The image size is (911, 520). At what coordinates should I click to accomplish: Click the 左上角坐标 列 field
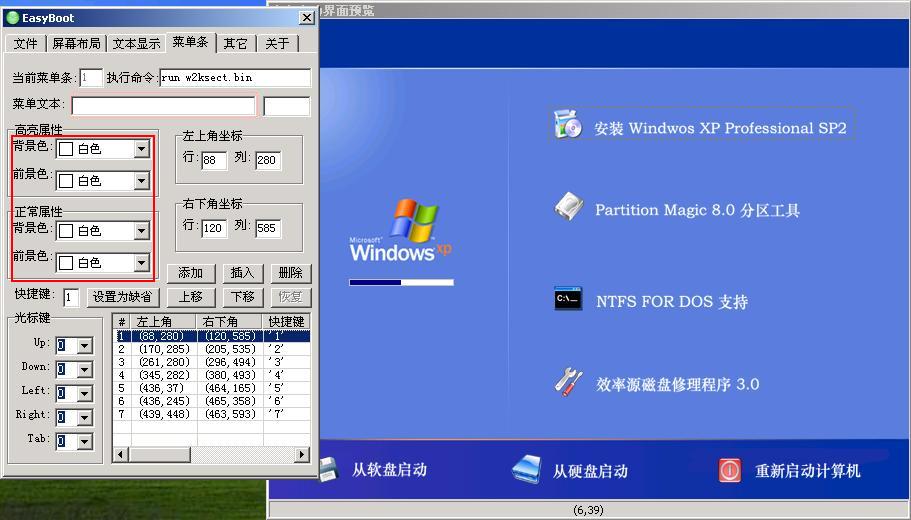[x=268, y=160]
